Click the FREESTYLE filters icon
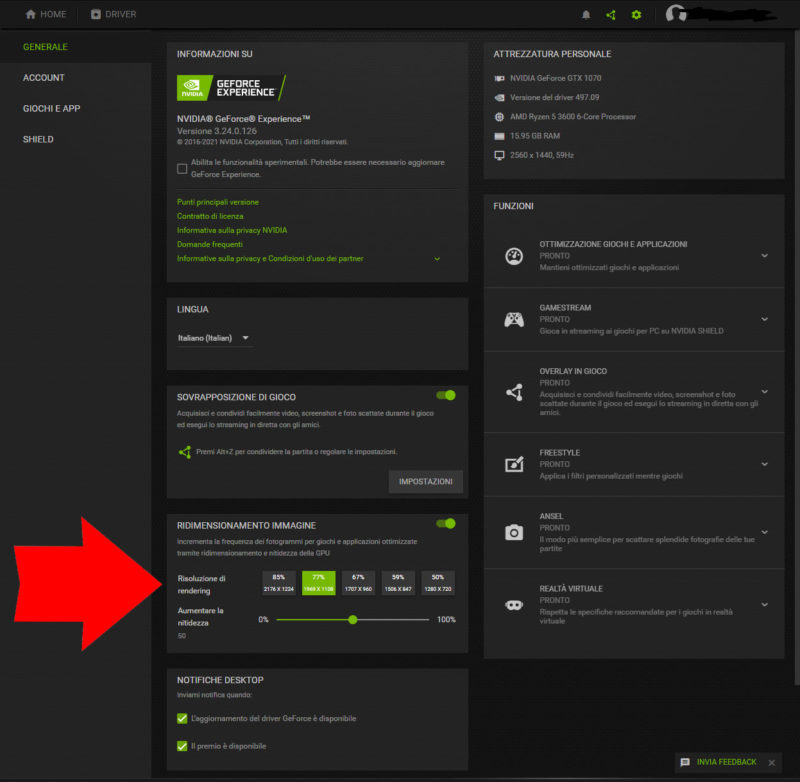Image resolution: width=800 pixels, height=782 pixels. pos(513,462)
